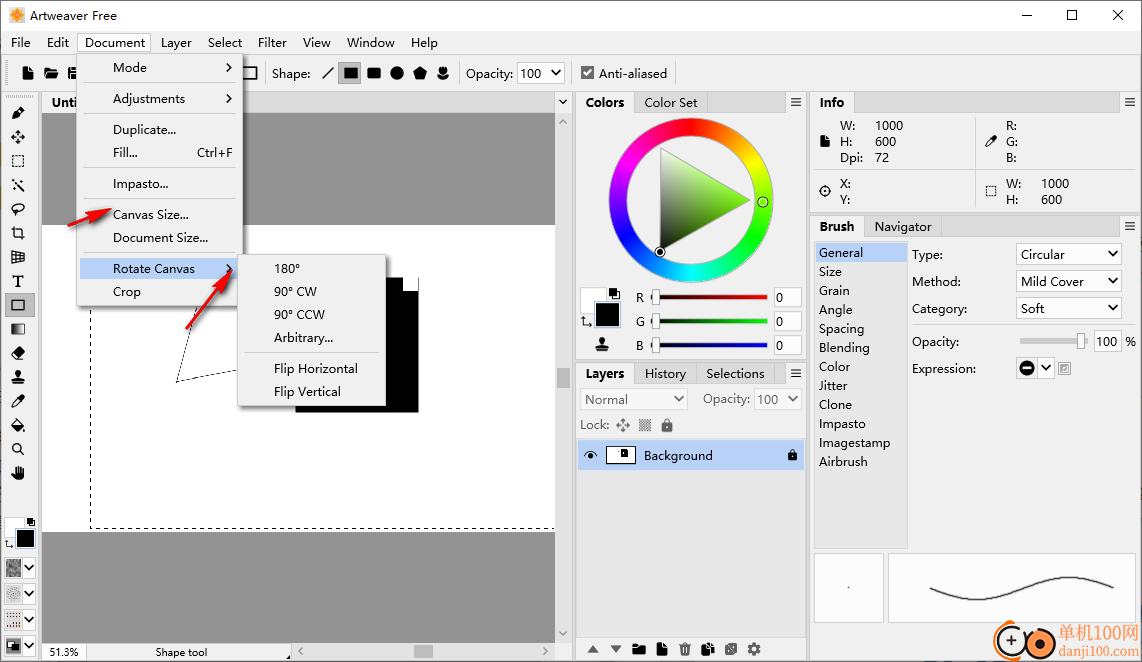Toggle the Anti-aliased checkbox
1142x662 pixels.
click(x=588, y=74)
